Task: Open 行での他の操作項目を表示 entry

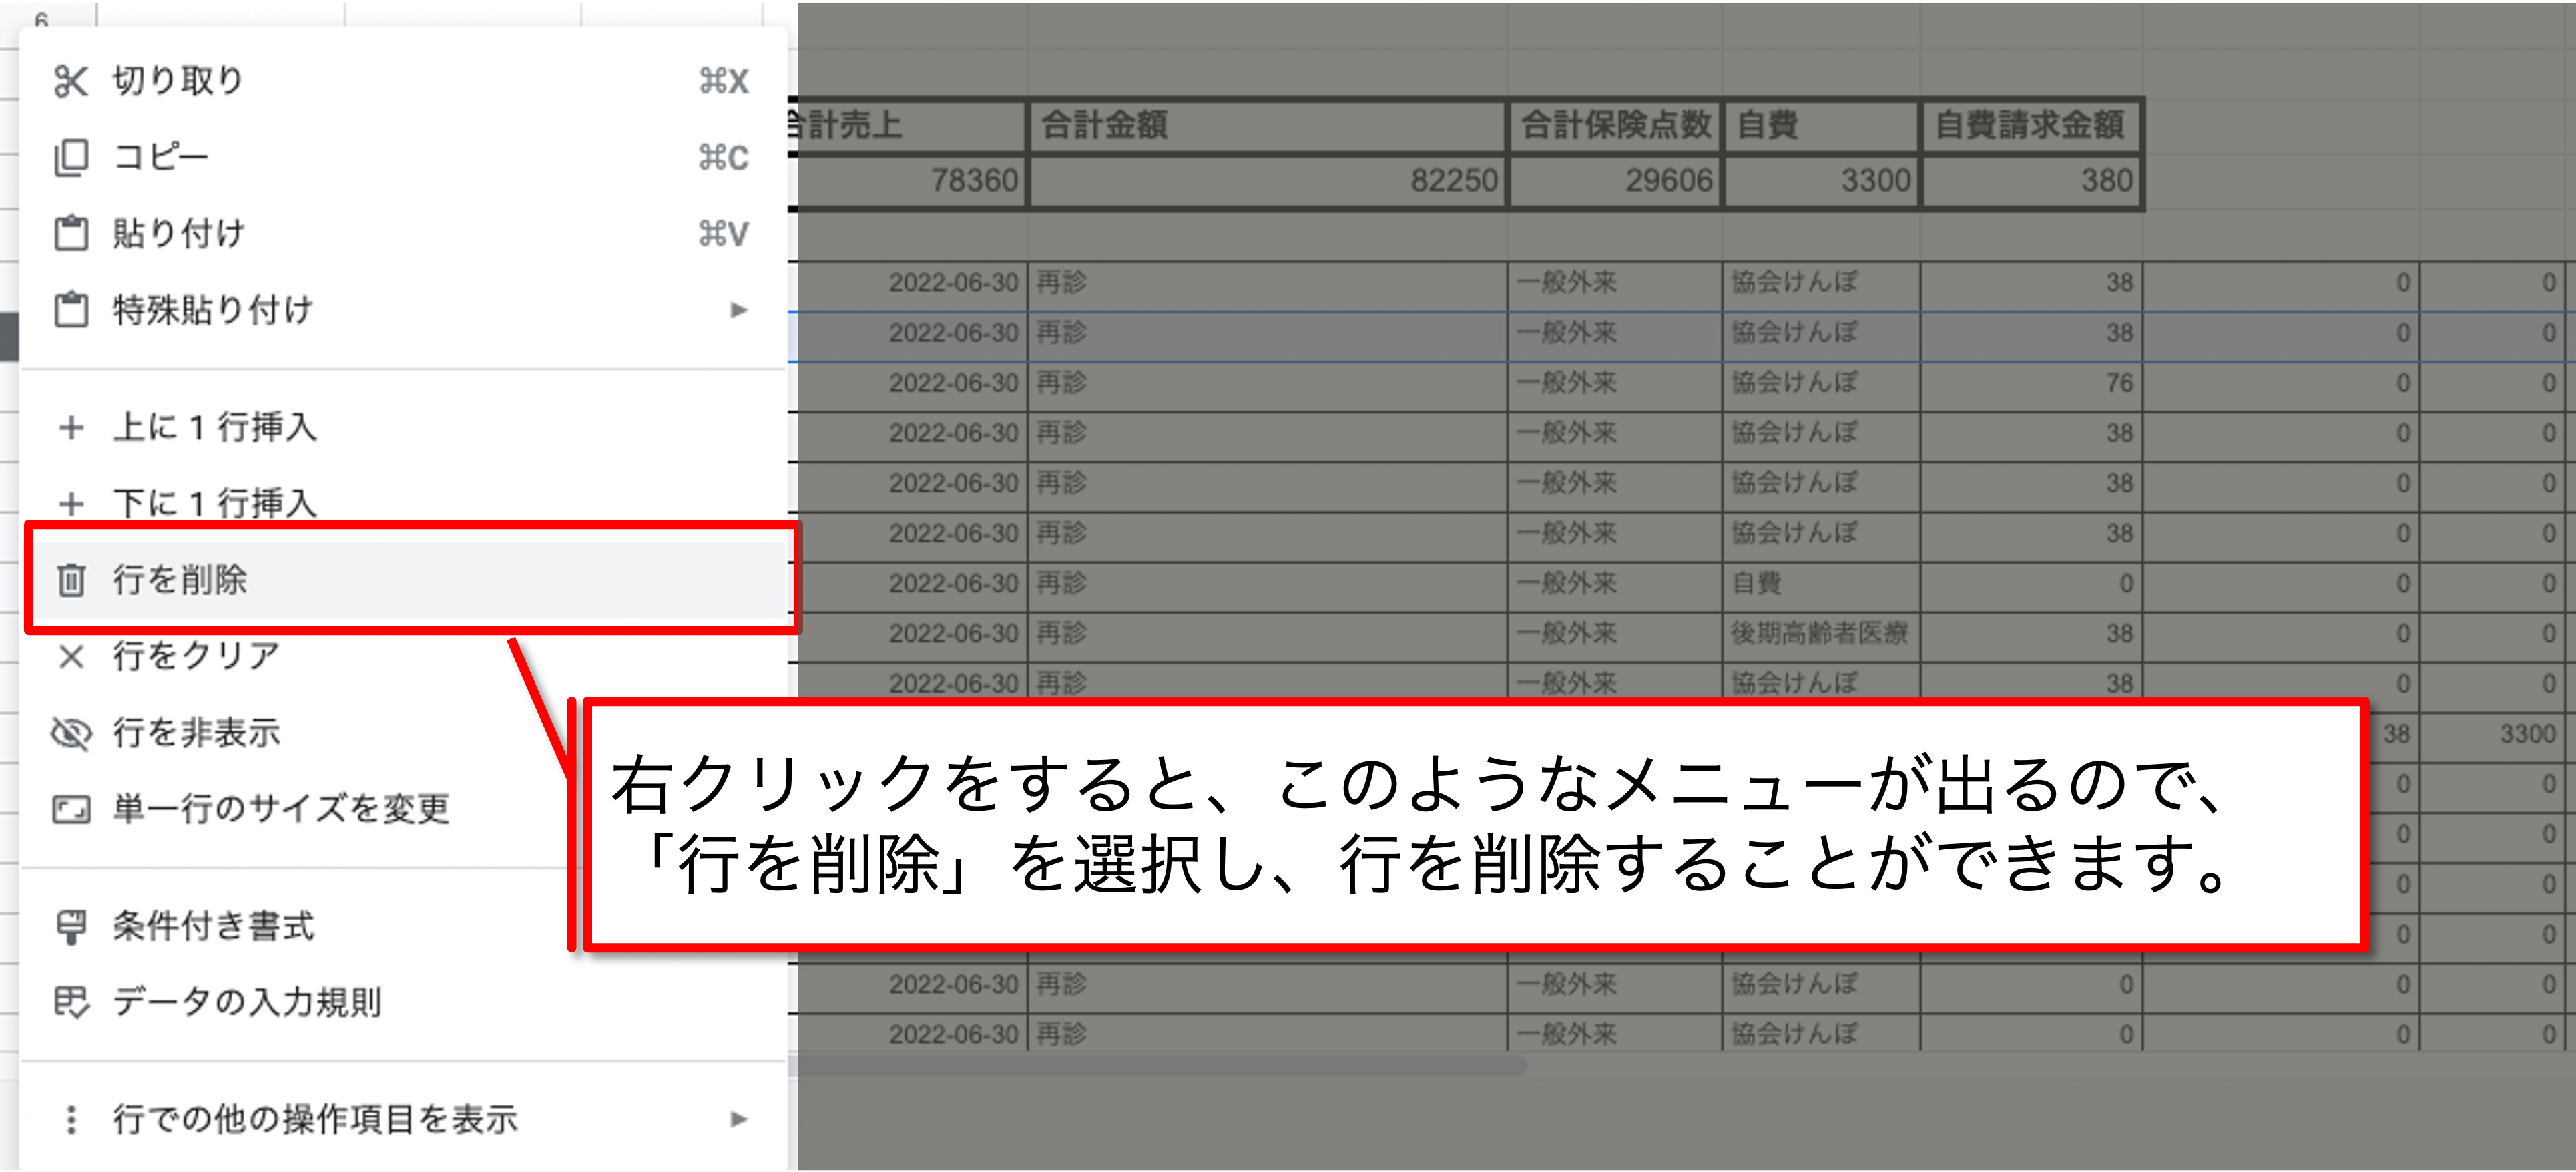Action: [x=403, y=1119]
